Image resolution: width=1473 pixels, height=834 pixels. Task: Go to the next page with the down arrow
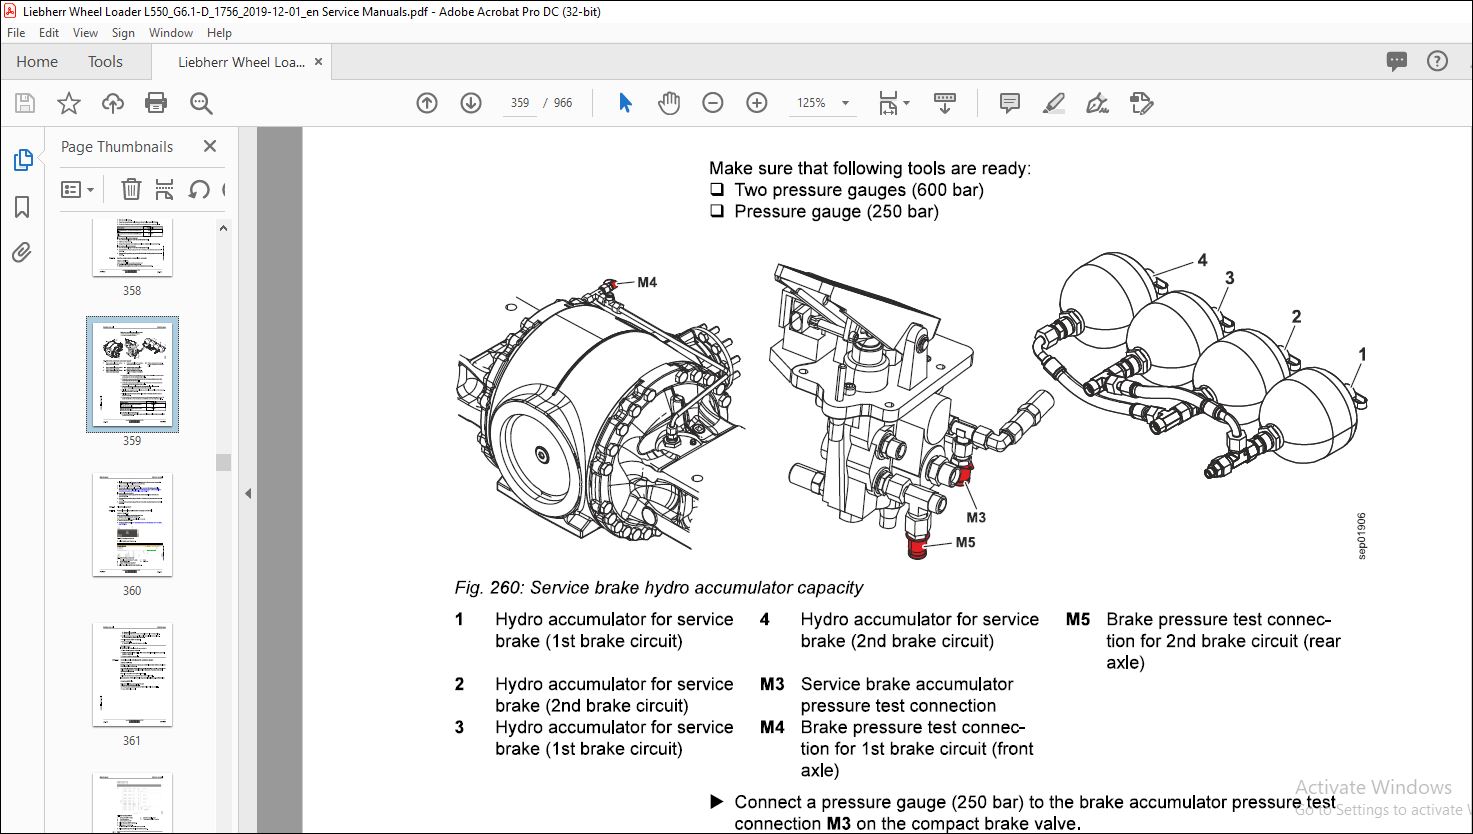pos(471,103)
